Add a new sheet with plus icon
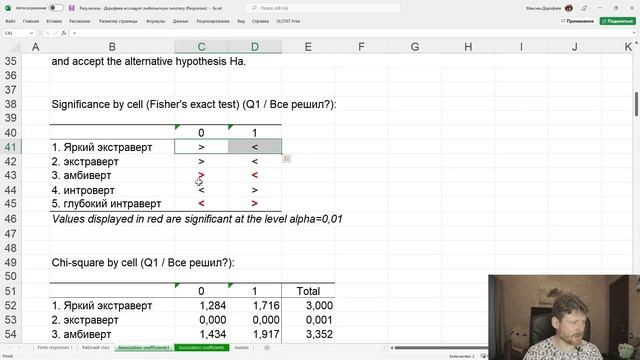 coord(267,348)
